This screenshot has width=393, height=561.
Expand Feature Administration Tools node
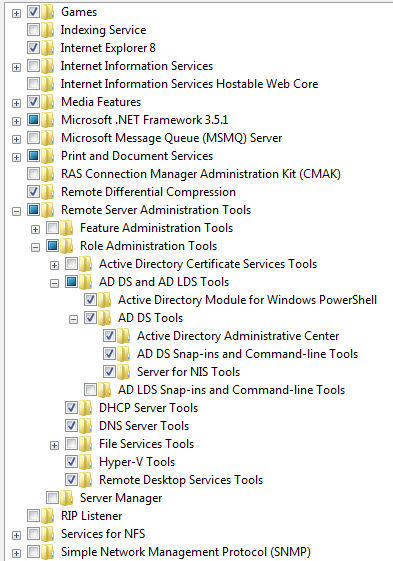(x=35, y=229)
